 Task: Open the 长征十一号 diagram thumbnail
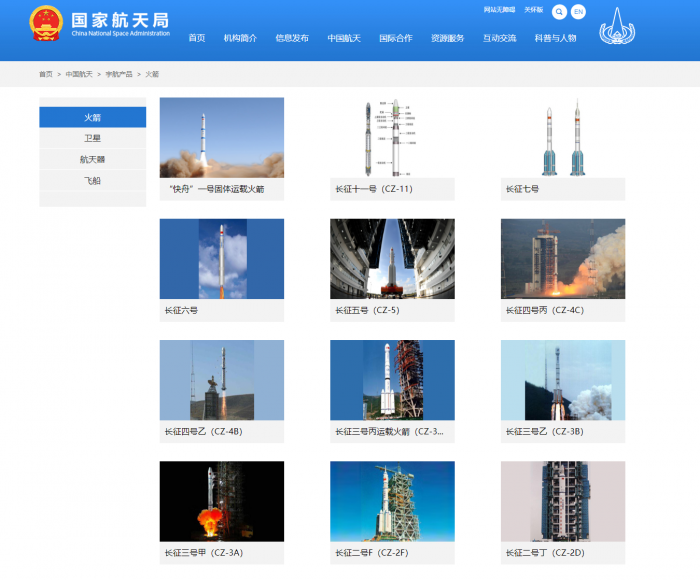coord(392,138)
